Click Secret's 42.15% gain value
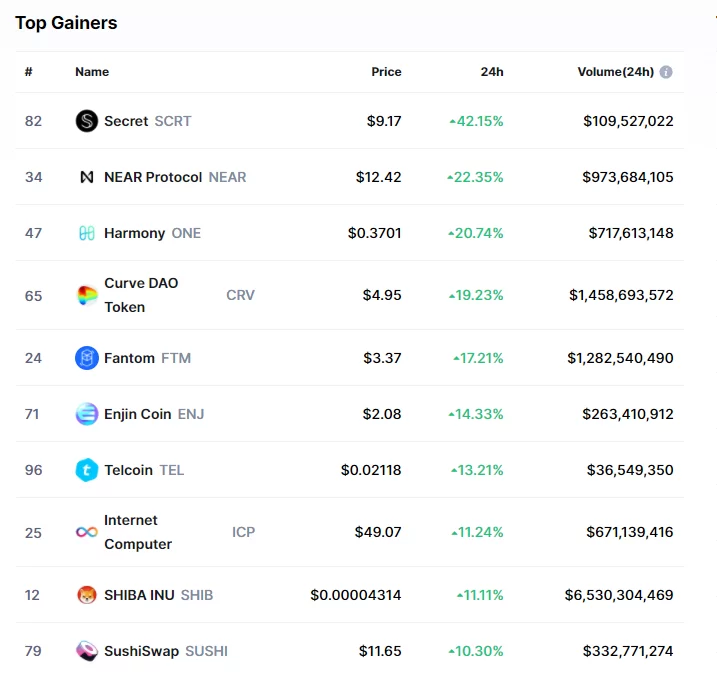 click(480, 121)
